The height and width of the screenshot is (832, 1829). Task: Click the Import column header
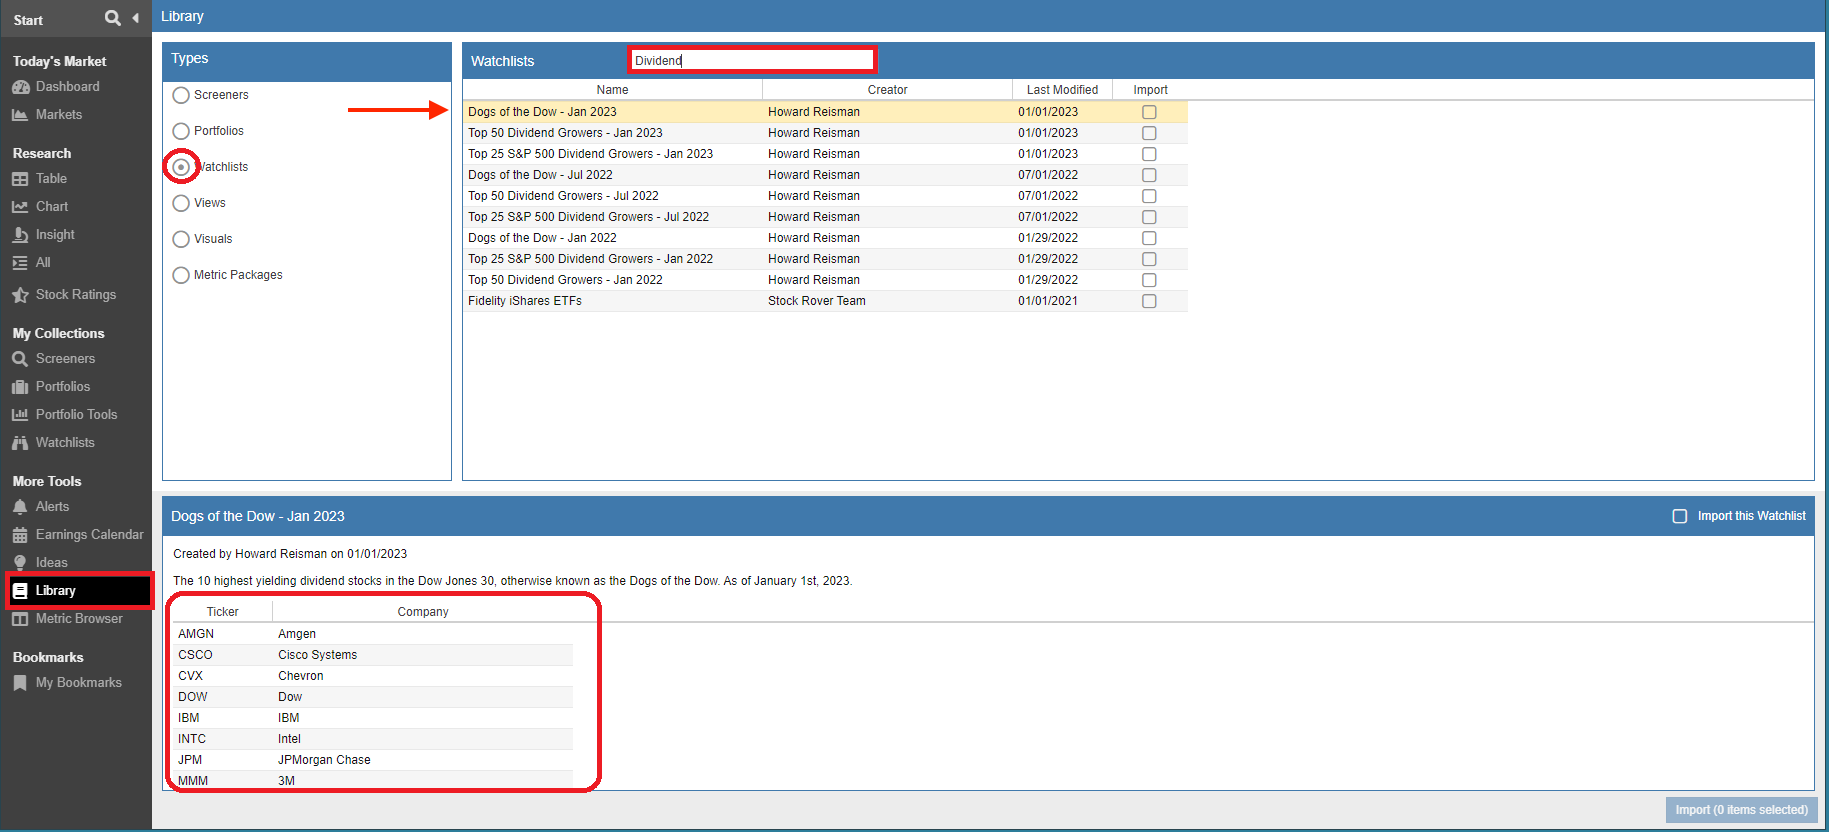pos(1150,90)
